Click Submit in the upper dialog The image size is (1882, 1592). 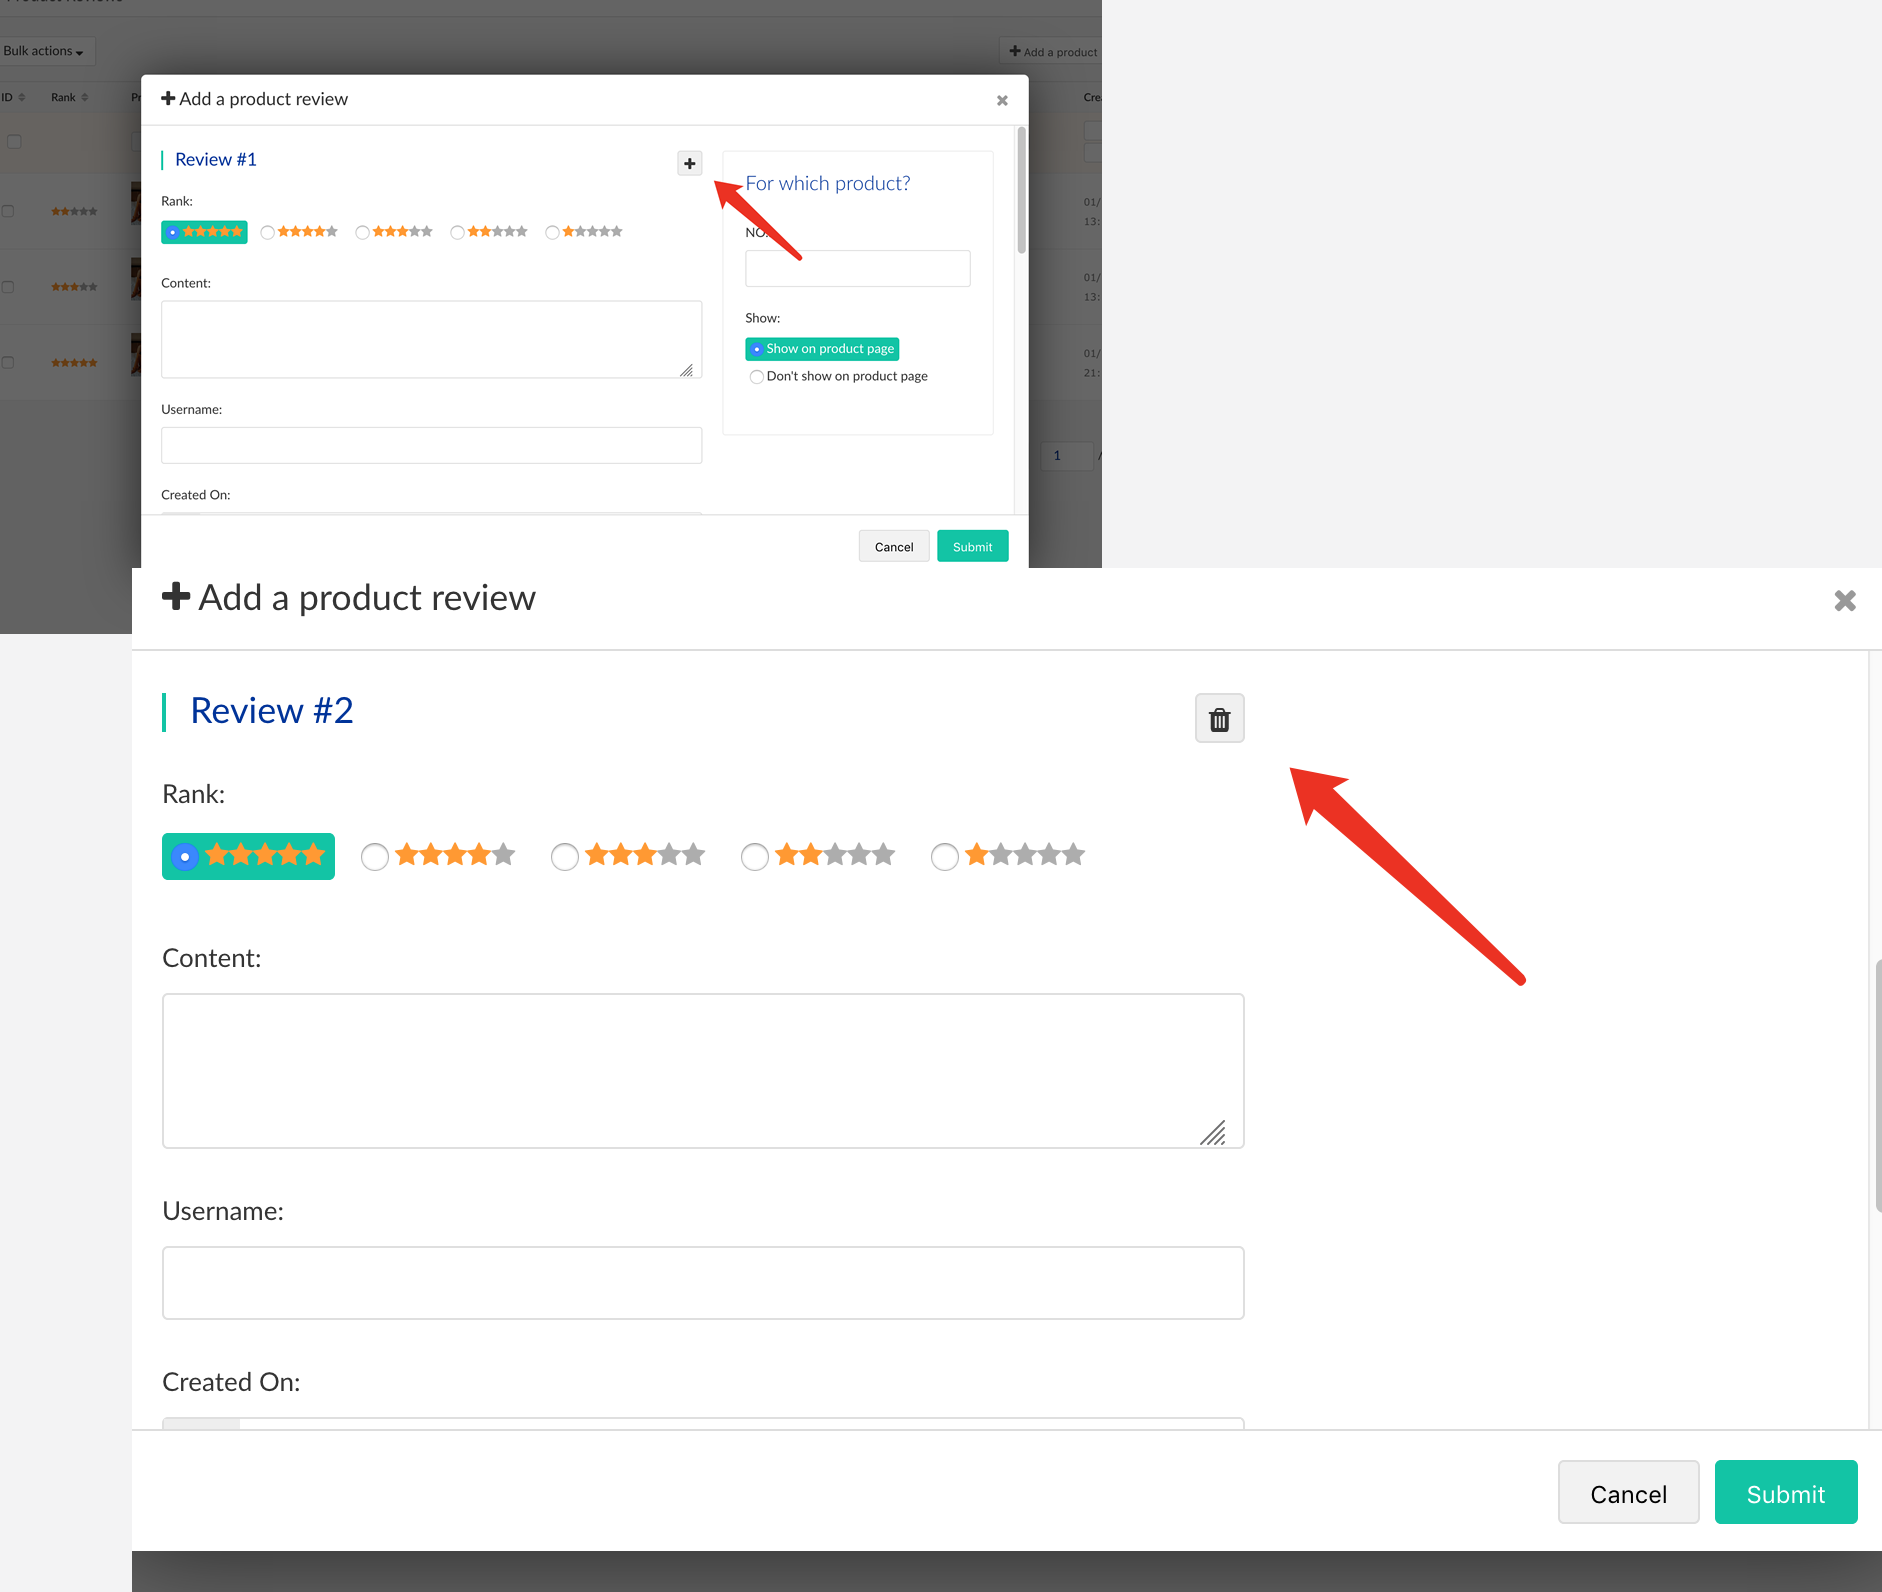coord(972,547)
